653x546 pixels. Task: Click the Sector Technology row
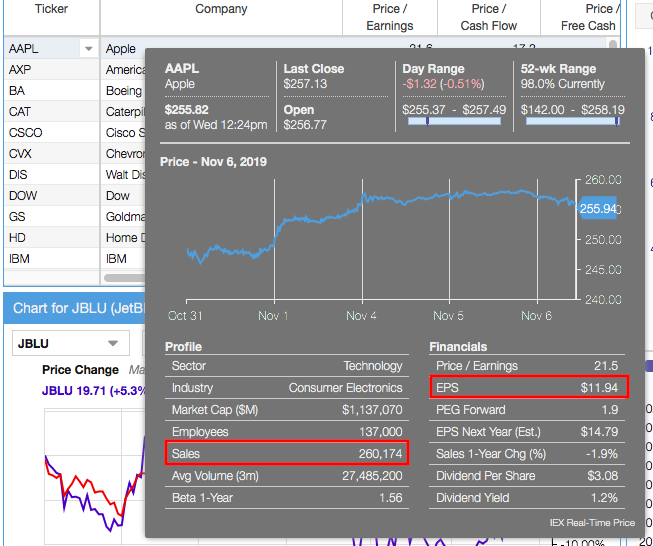click(287, 366)
